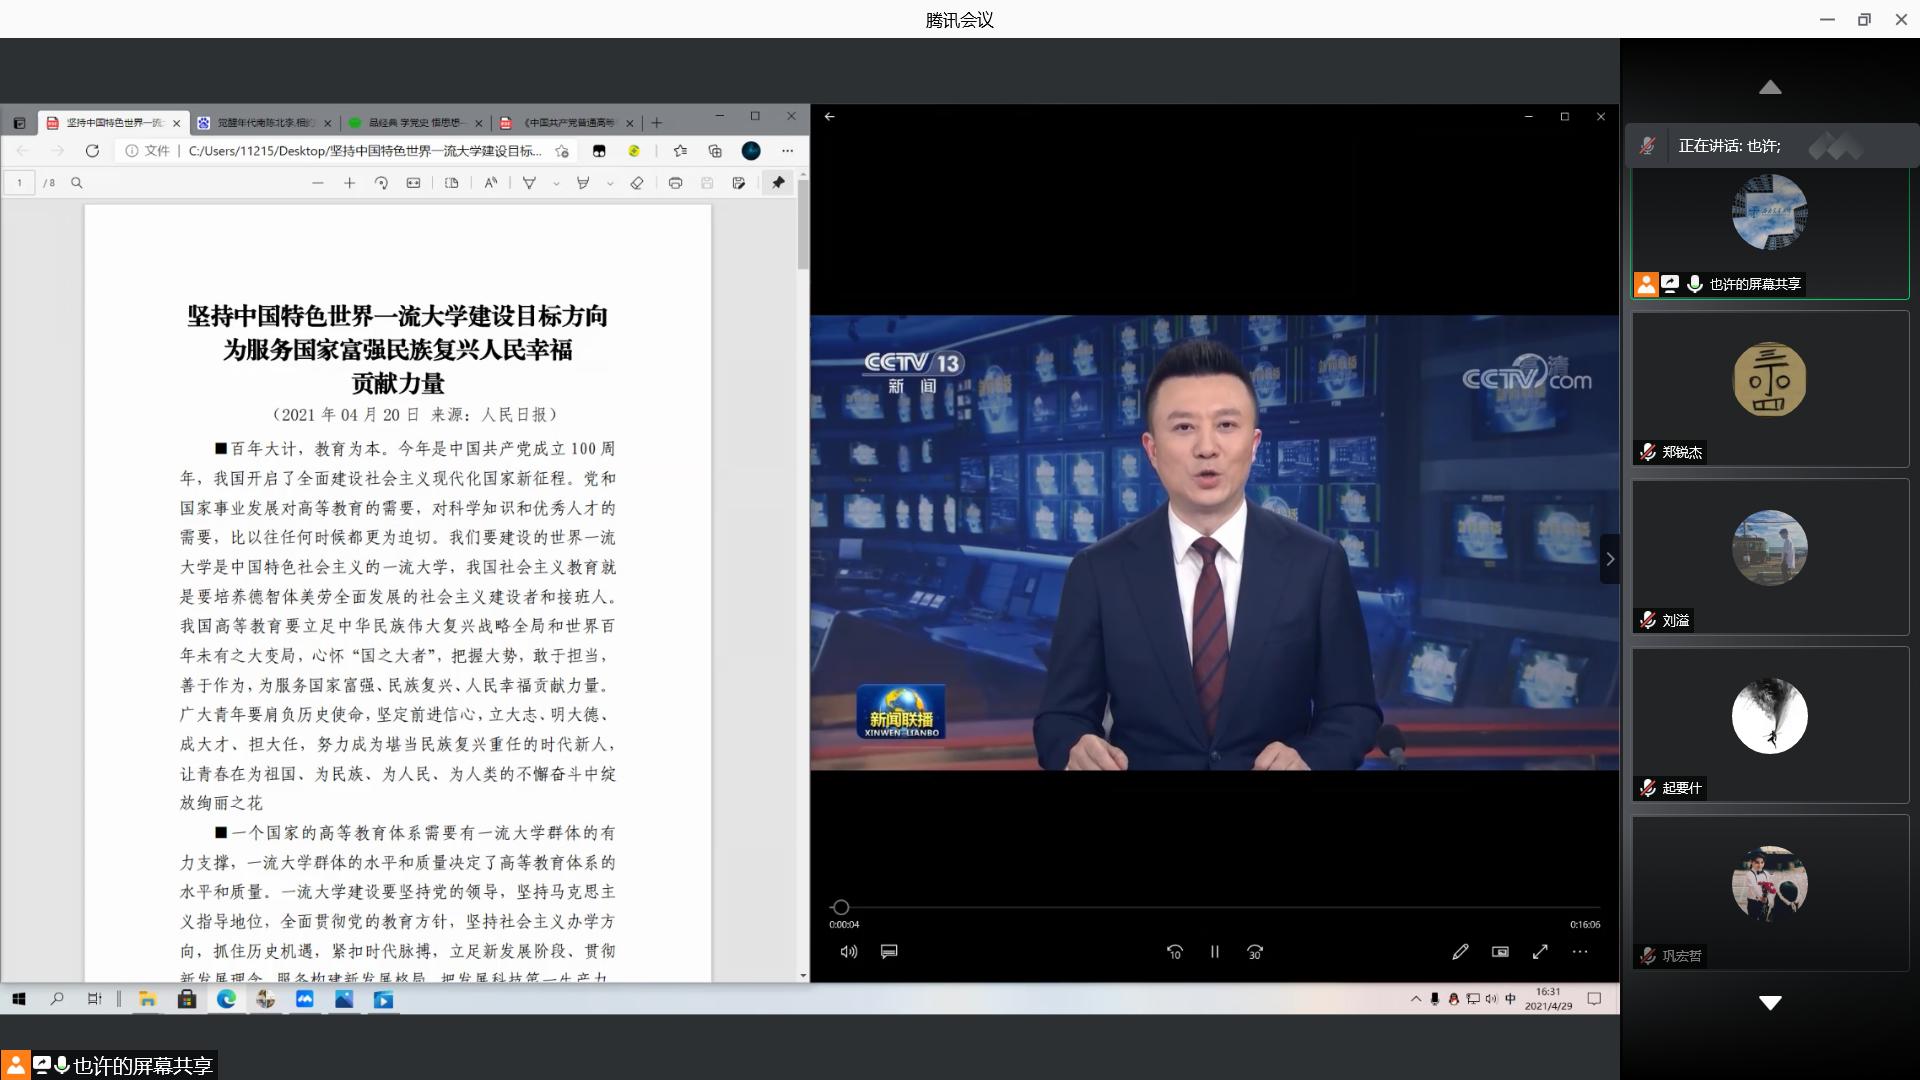Pause the CCTV news video

click(1215, 952)
